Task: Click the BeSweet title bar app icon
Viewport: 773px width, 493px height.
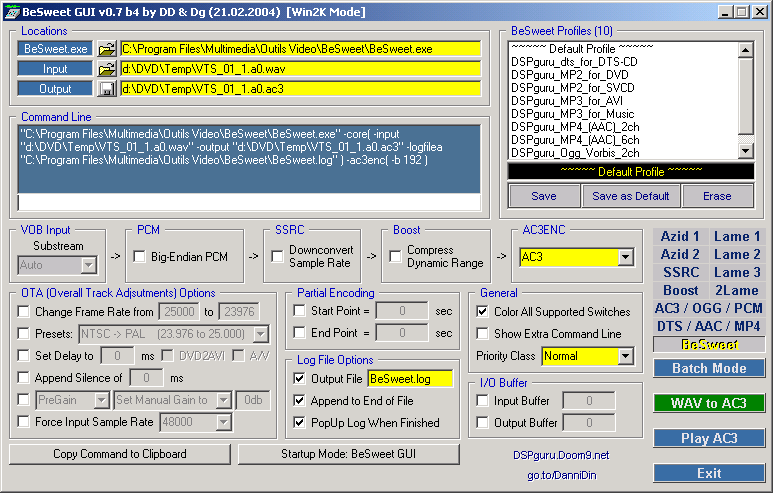Action: point(12,12)
